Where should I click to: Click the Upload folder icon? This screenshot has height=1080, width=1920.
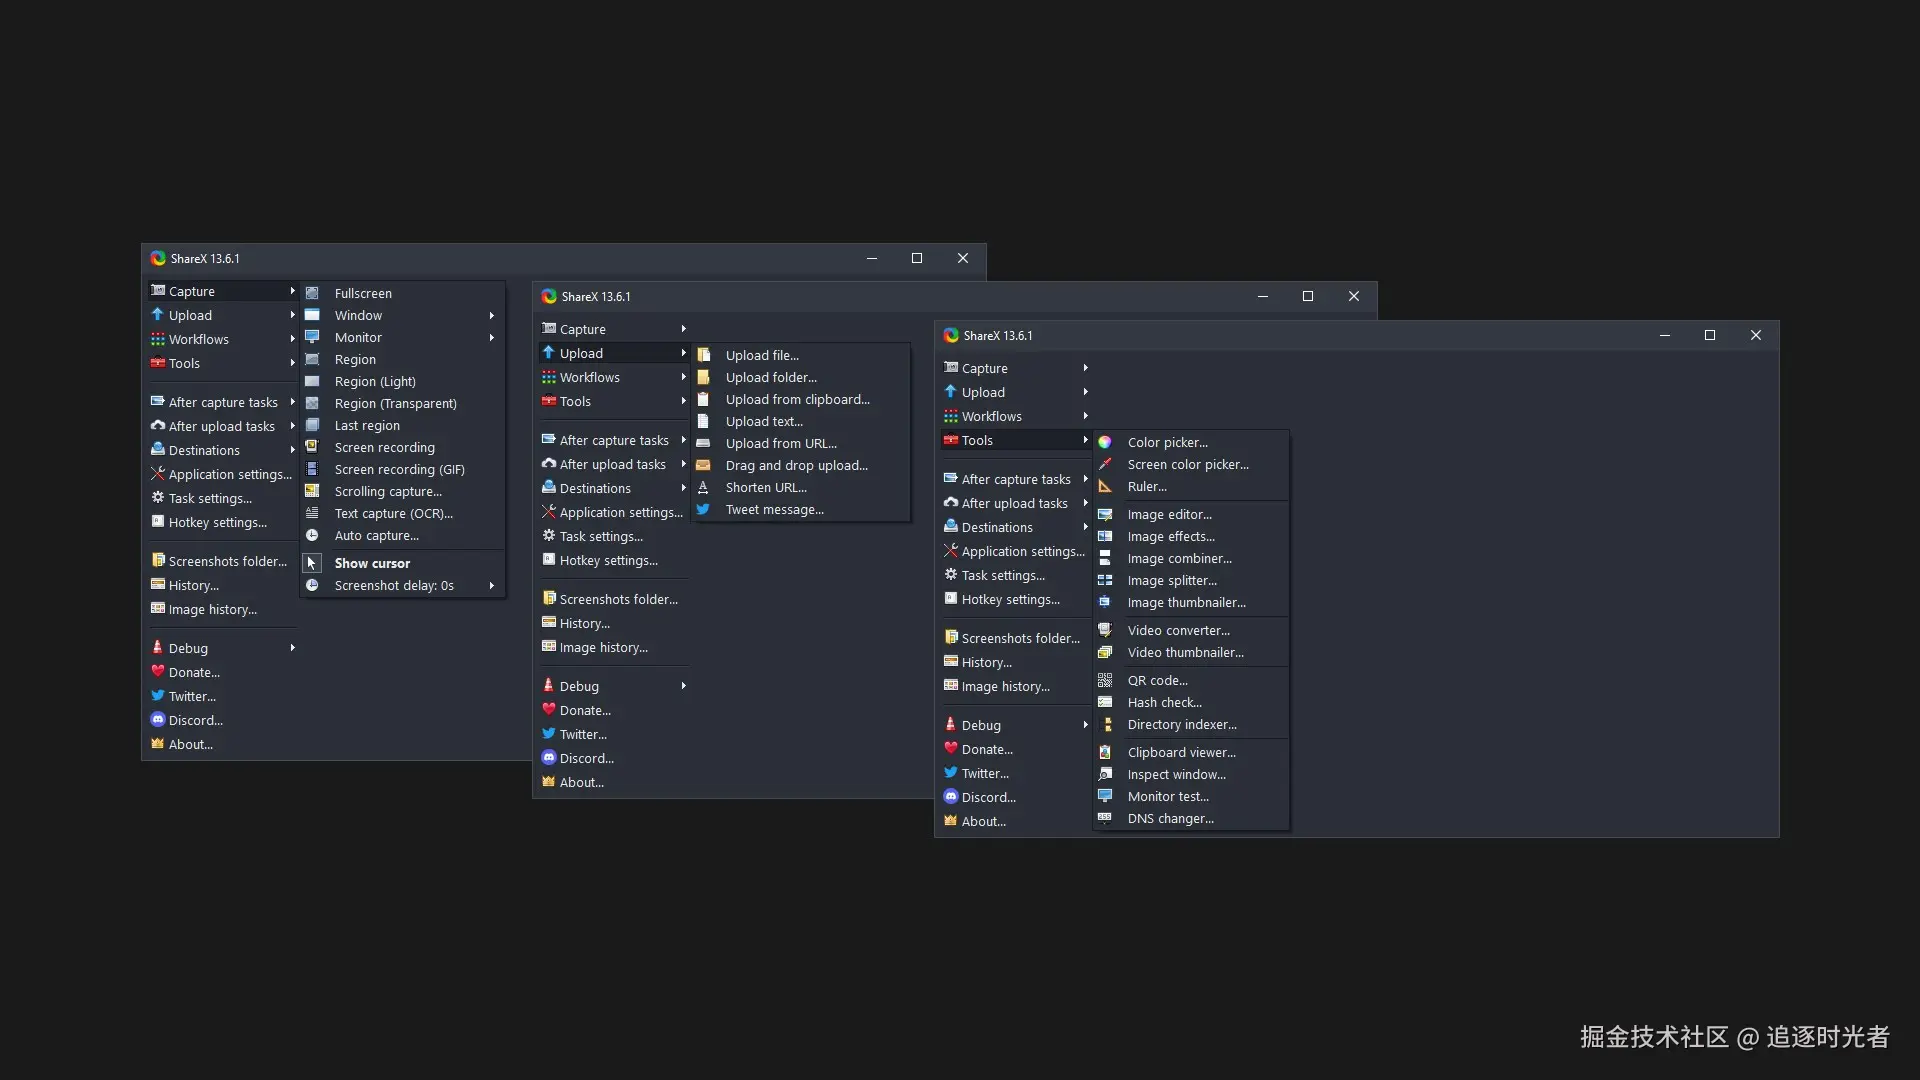(x=703, y=377)
